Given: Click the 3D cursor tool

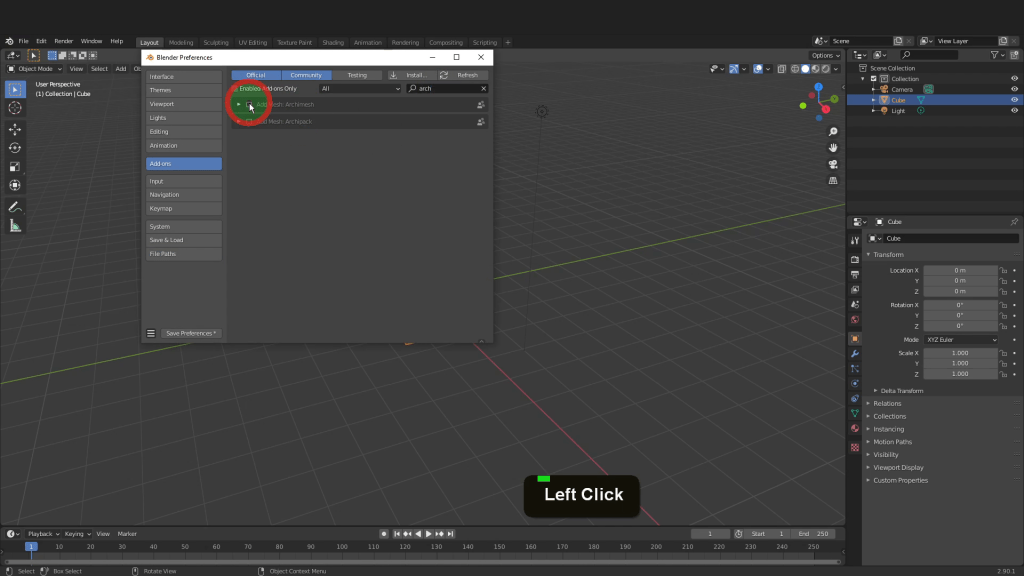Looking at the screenshot, I should [15, 107].
